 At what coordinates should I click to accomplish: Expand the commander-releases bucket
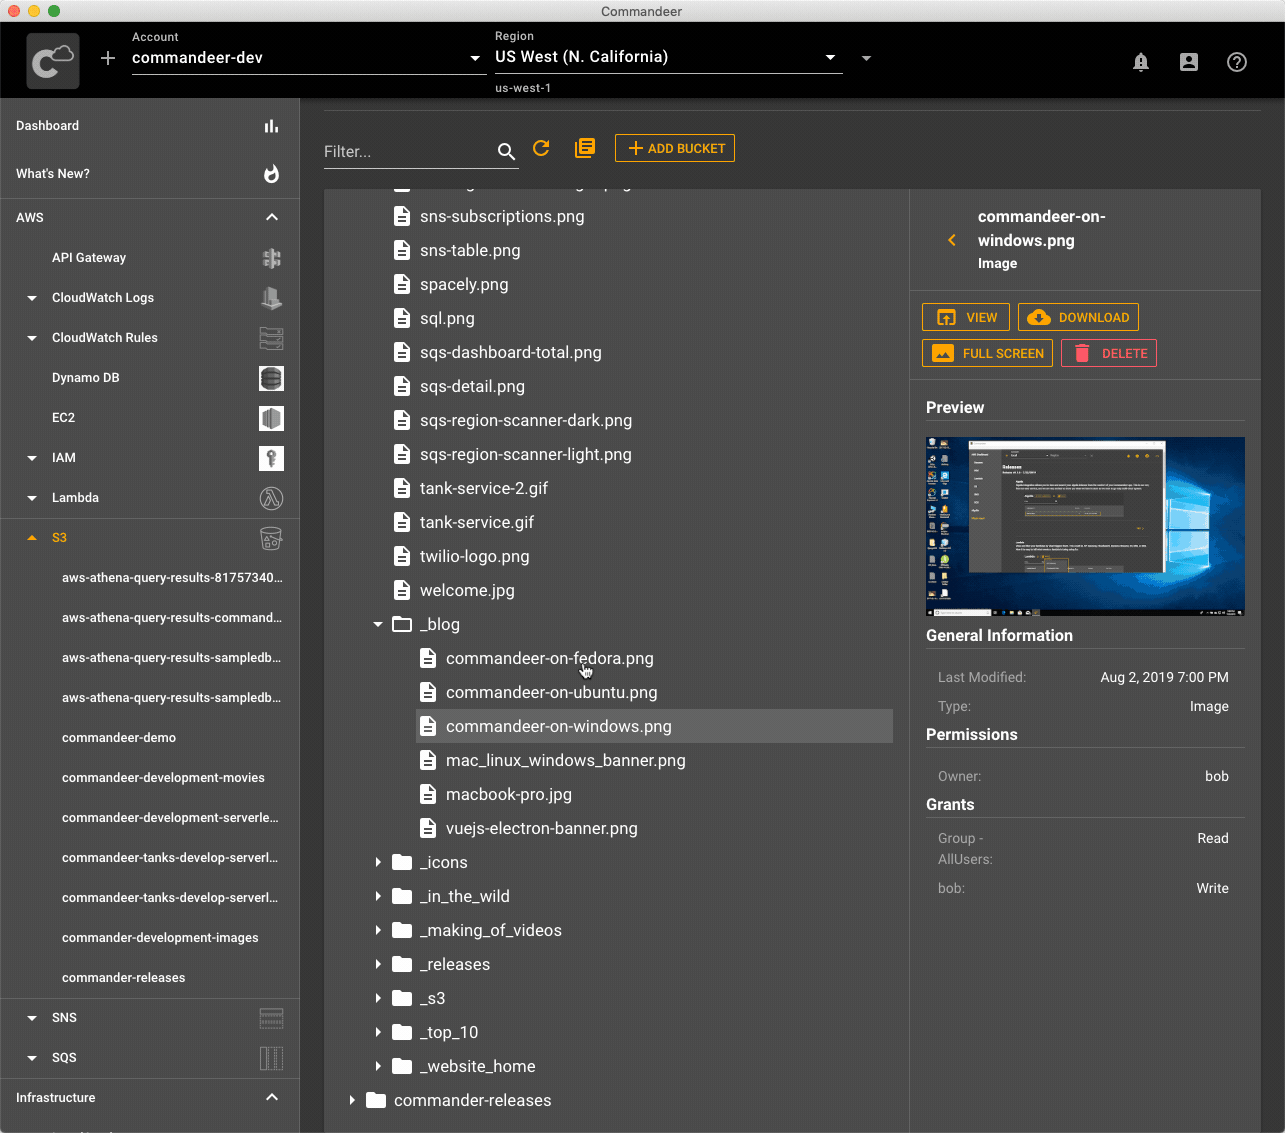coord(352,1100)
